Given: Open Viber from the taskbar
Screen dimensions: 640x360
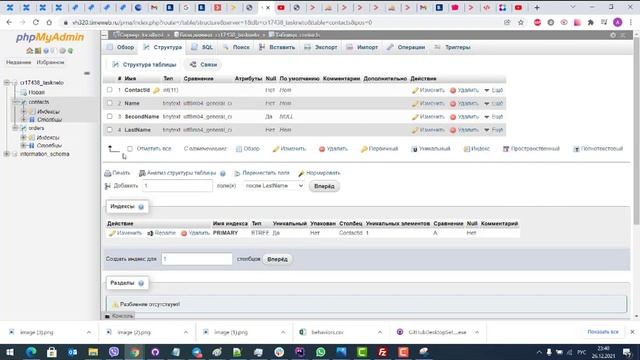Looking at the screenshot, I should [x=114, y=352].
